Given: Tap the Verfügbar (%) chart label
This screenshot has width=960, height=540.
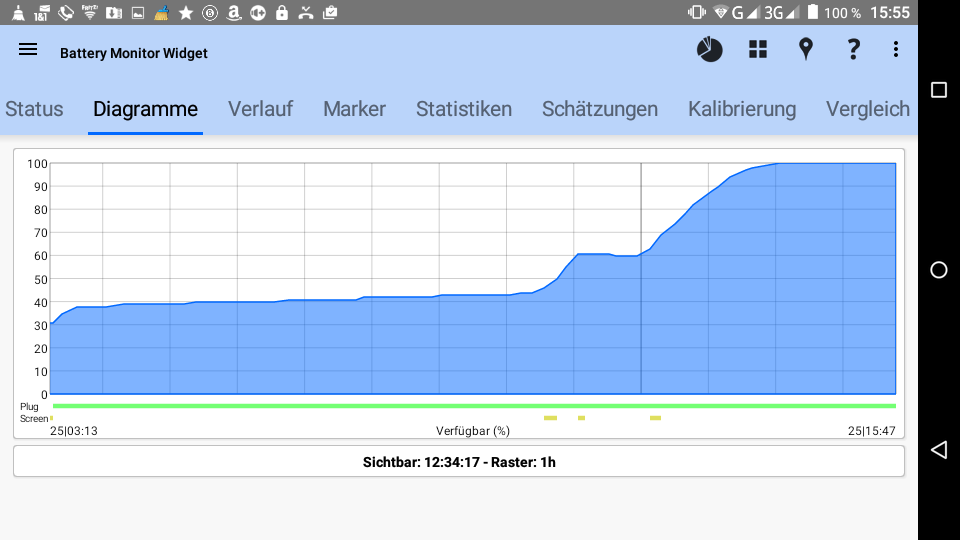Looking at the screenshot, I should pyautogui.click(x=473, y=431).
